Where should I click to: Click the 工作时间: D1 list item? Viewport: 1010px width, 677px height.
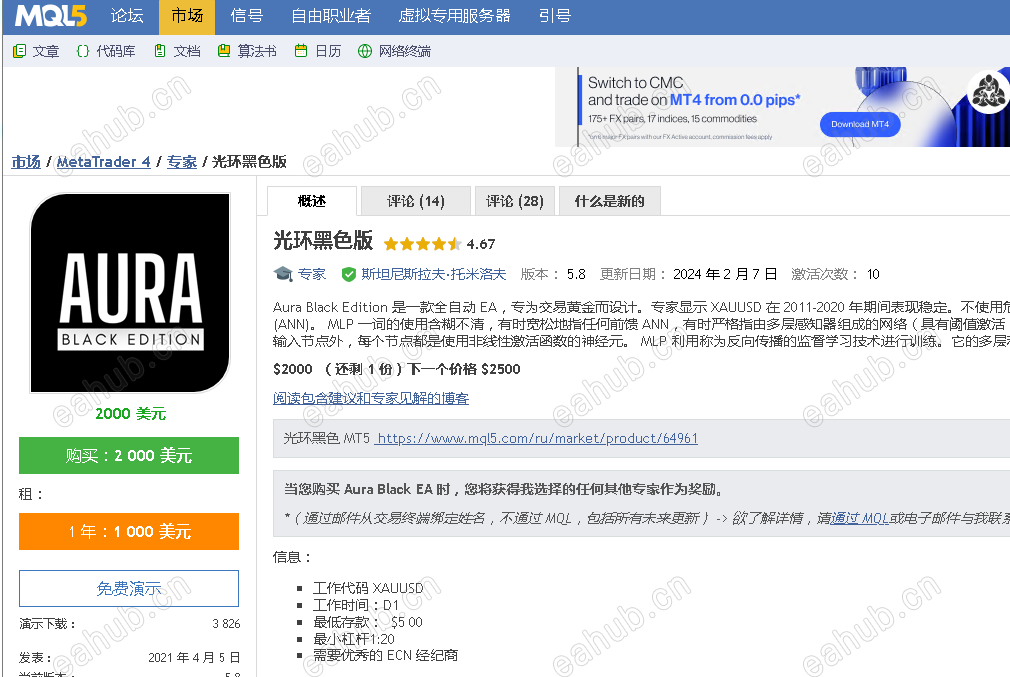coord(356,605)
